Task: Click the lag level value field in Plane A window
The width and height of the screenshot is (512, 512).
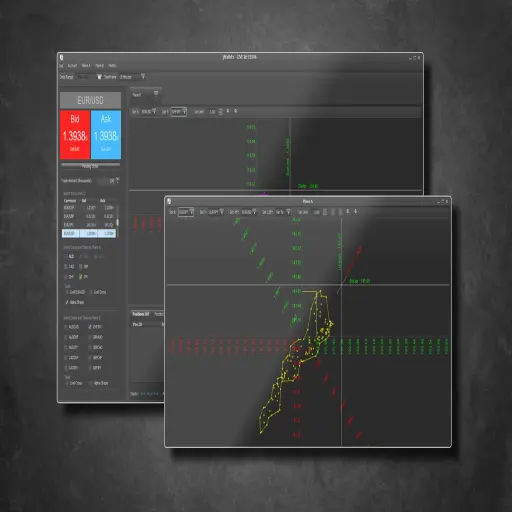Action: tap(317, 212)
